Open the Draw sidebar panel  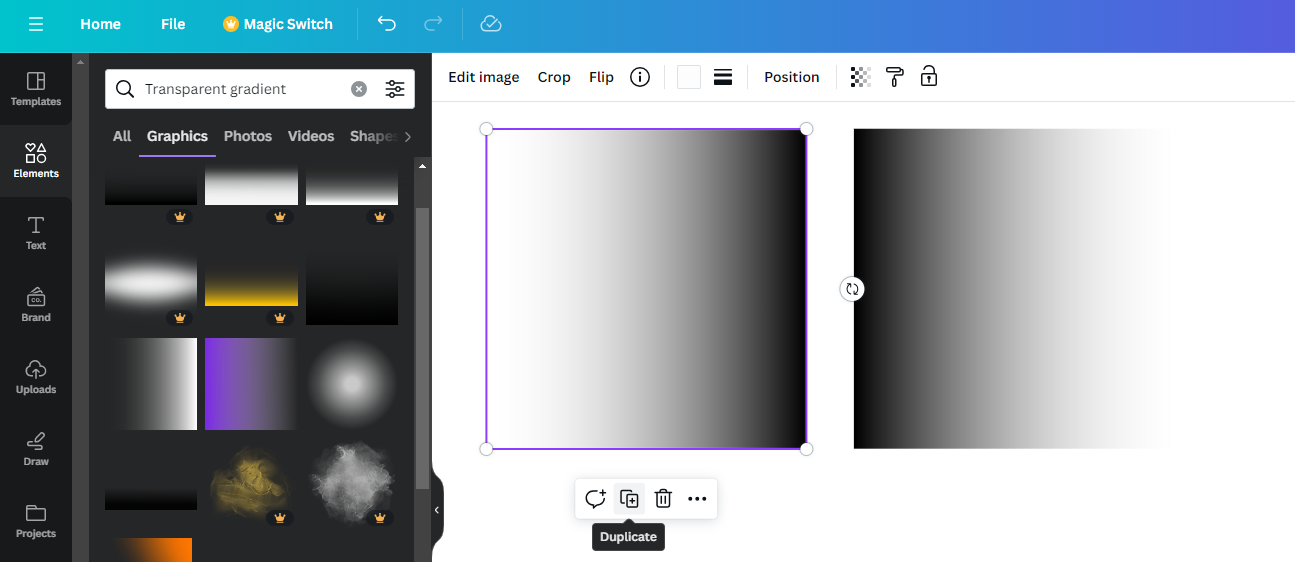pyautogui.click(x=36, y=449)
